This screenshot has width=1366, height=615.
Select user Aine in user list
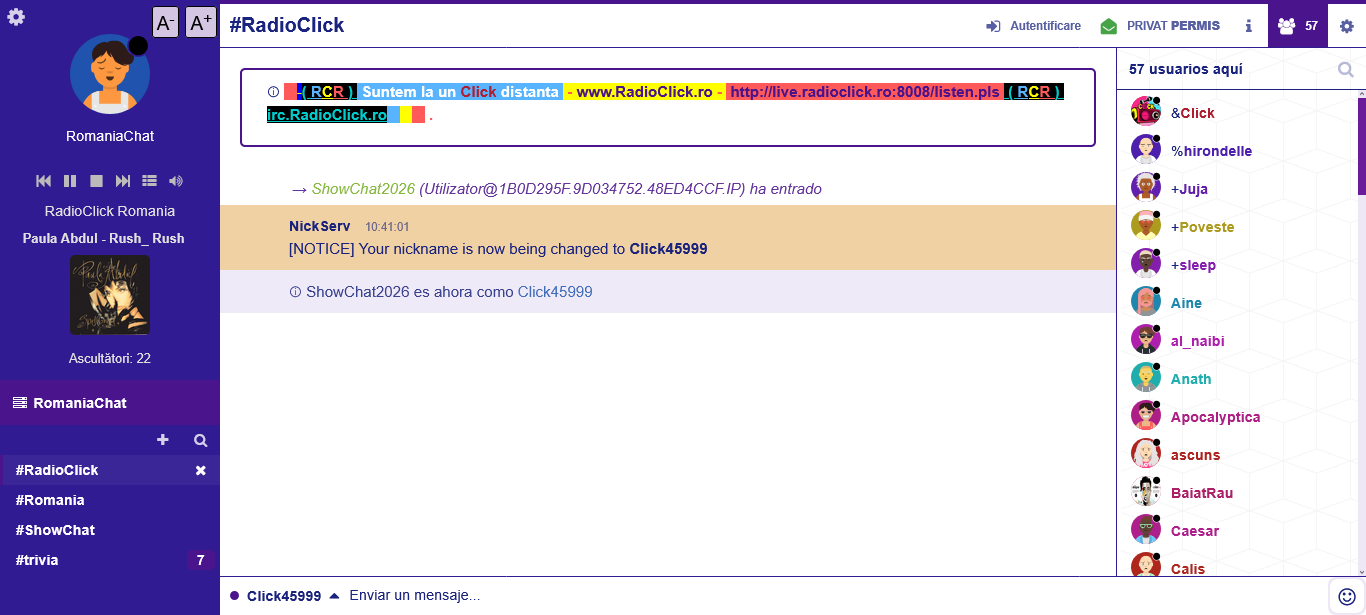1187,303
